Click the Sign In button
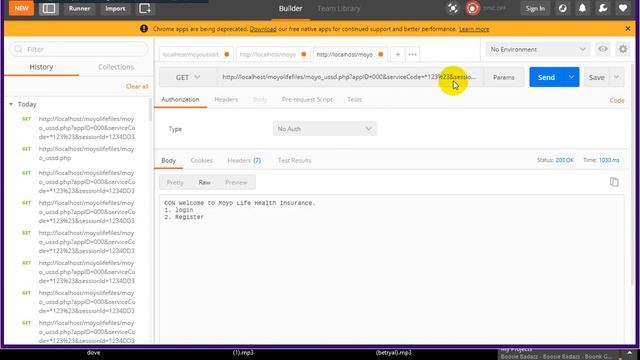This screenshot has width=640, height=360. click(x=535, y=9)
